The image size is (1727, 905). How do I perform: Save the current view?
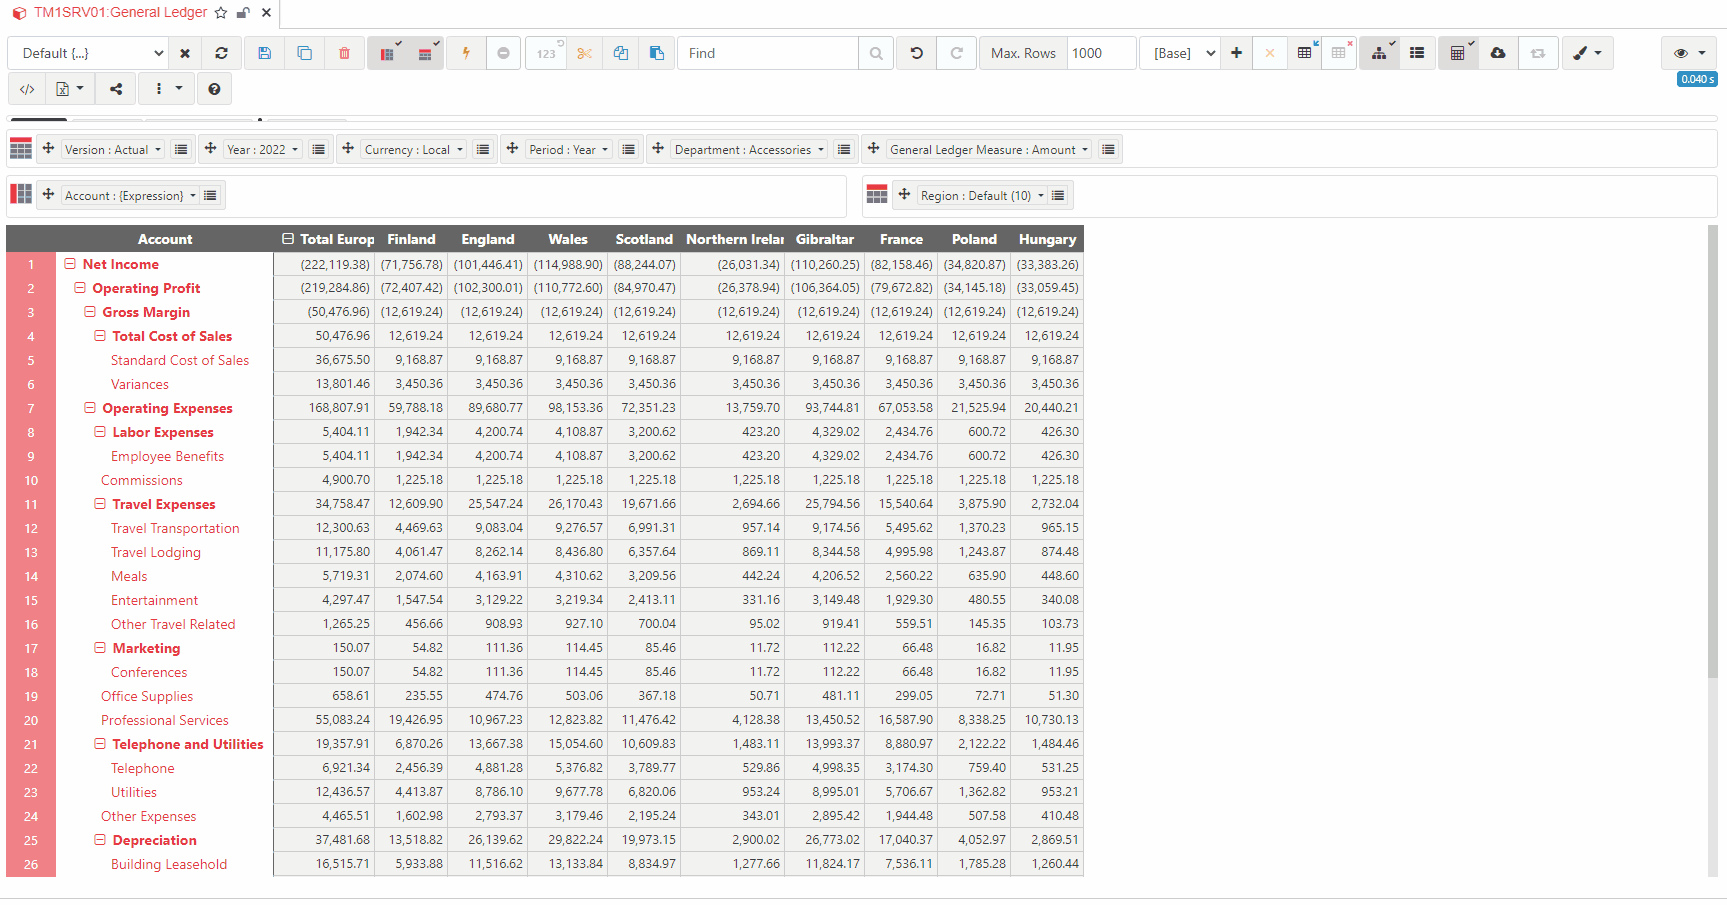point(265,52)
